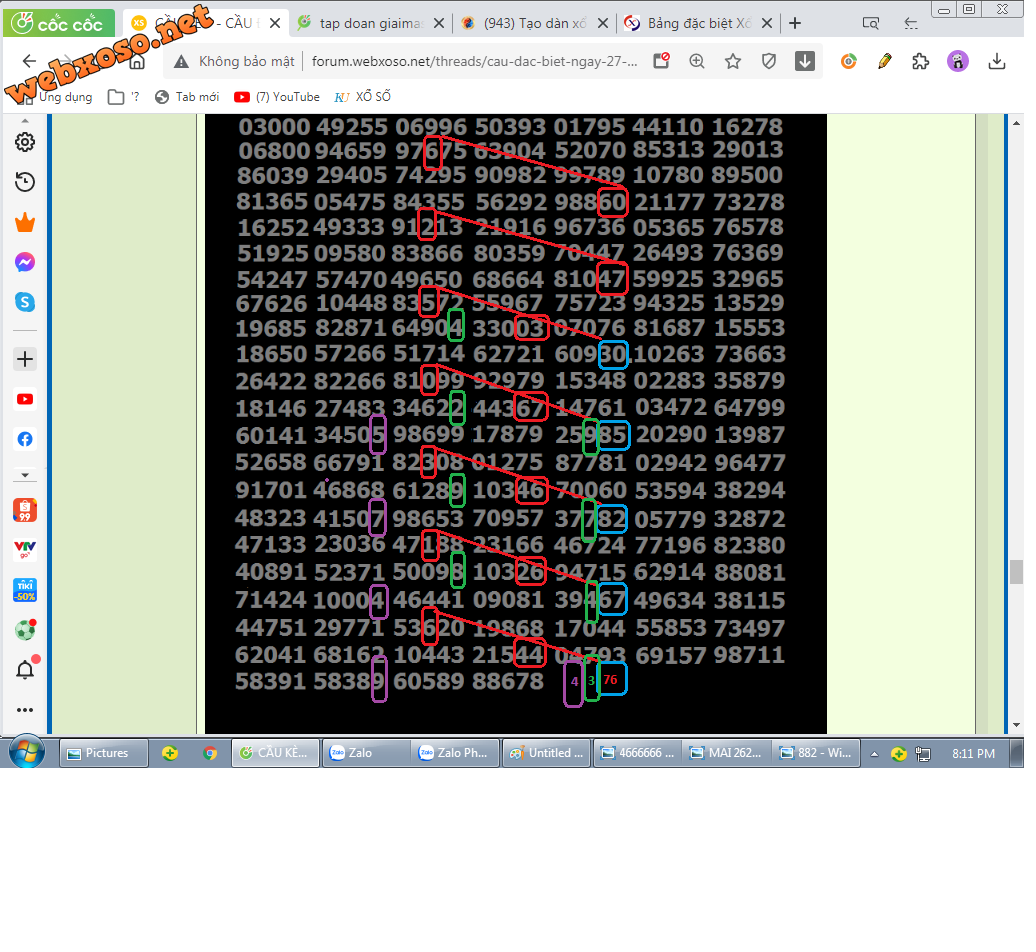Viewport: 1036px width, 952px height.
Task: Click the orange crown sidebar icon
Action: click(x=25, y=223)
